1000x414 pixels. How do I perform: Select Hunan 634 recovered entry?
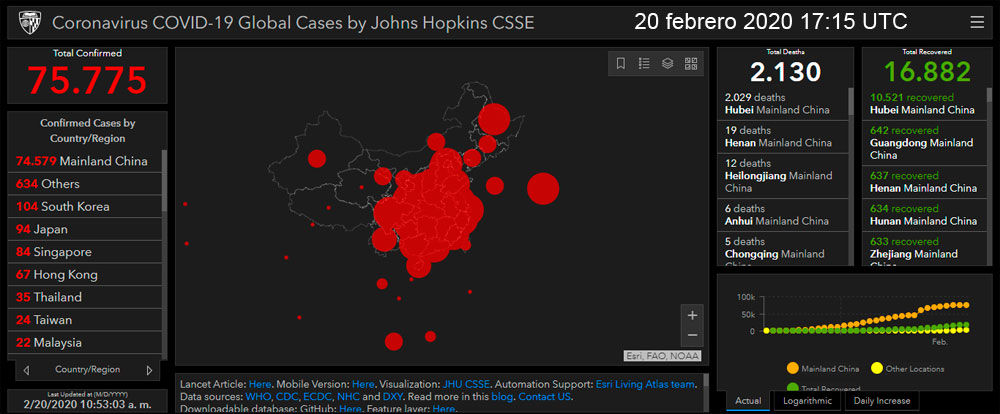pyautogui.click(x=925, y=215)
